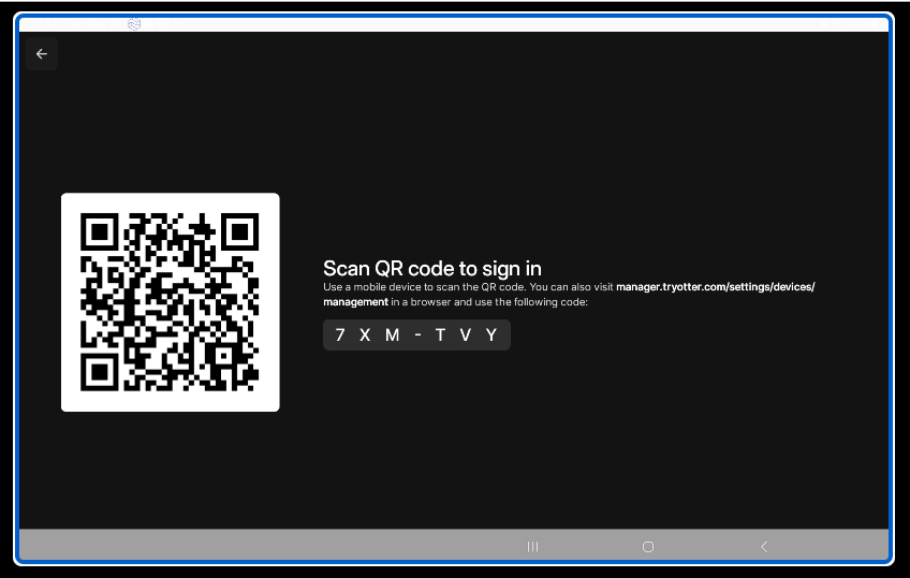This screenshot has height=578, width=910.
Task: Click the letter V in the sign-in code
Action: (465, 335)
